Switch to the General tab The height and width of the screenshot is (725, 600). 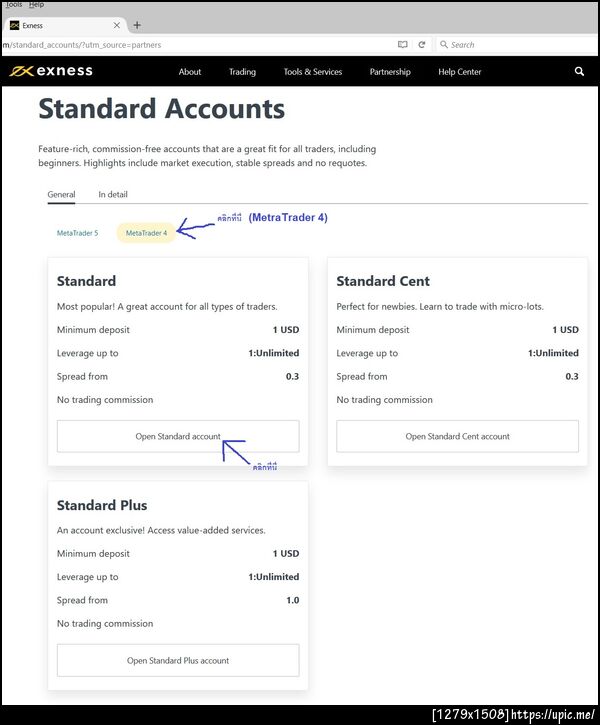[x=61, y=195]
